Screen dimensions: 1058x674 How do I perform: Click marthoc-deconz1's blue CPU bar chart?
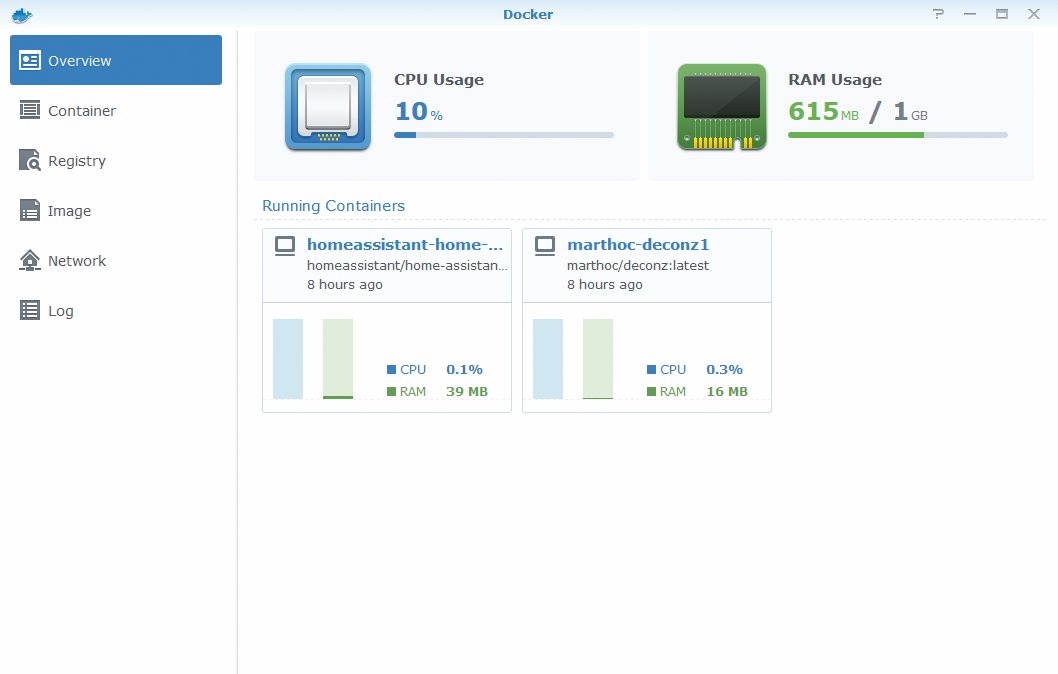point(548,359)
